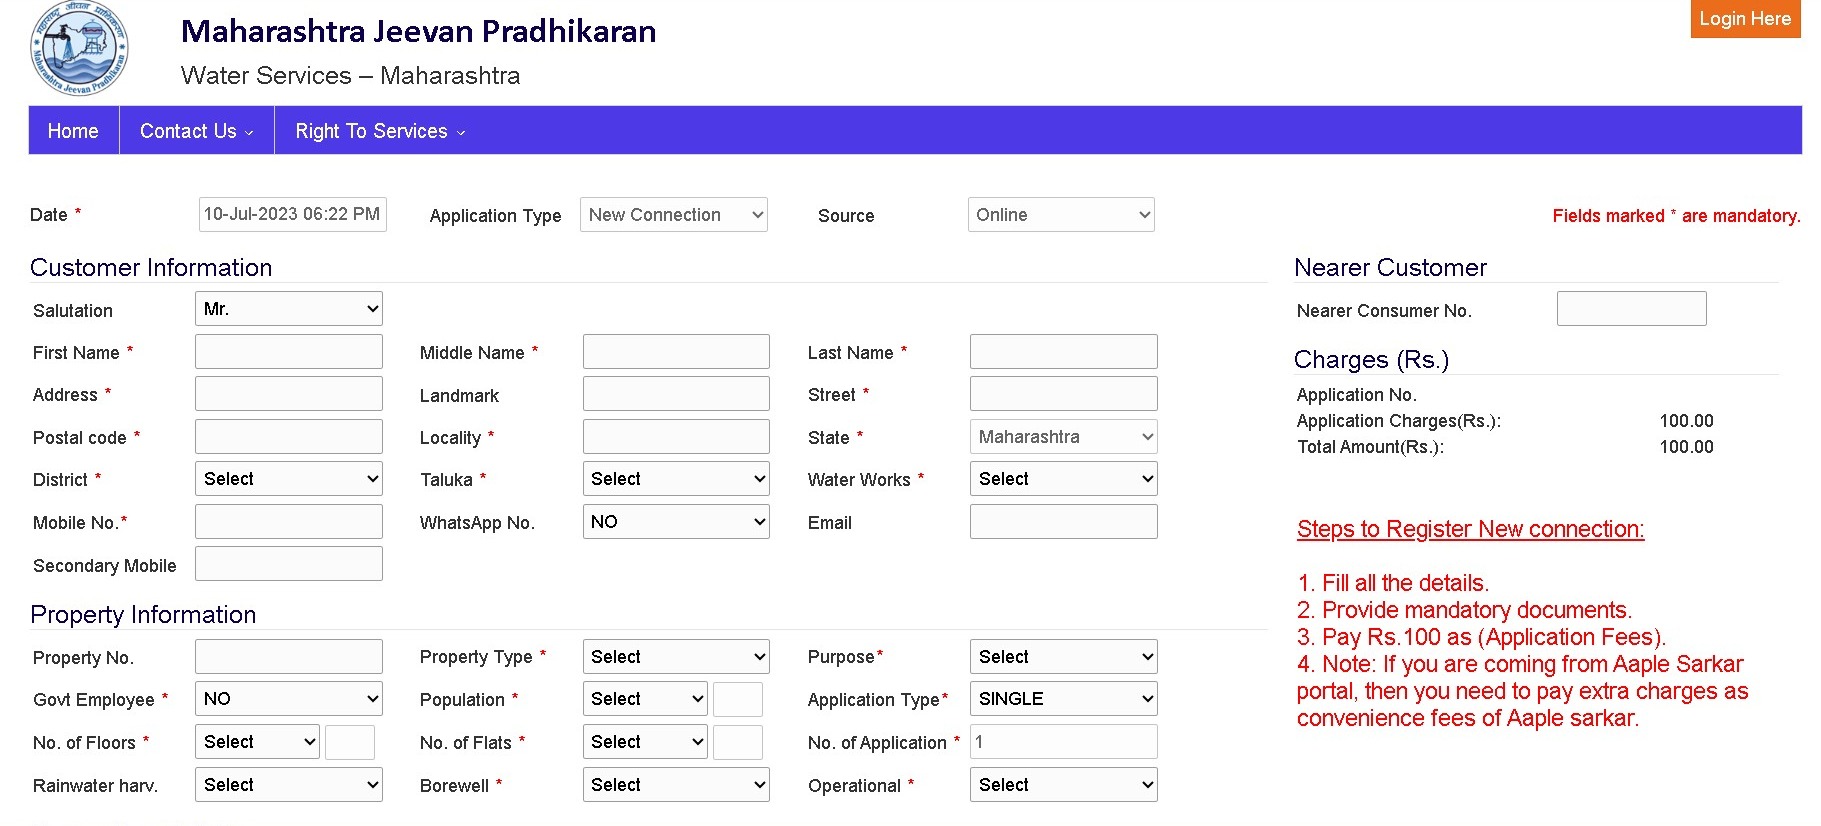1821x826 pixels.
Task: Click the Maharashtra Jeevan Pradhikaran title
Action: point(418,31)
